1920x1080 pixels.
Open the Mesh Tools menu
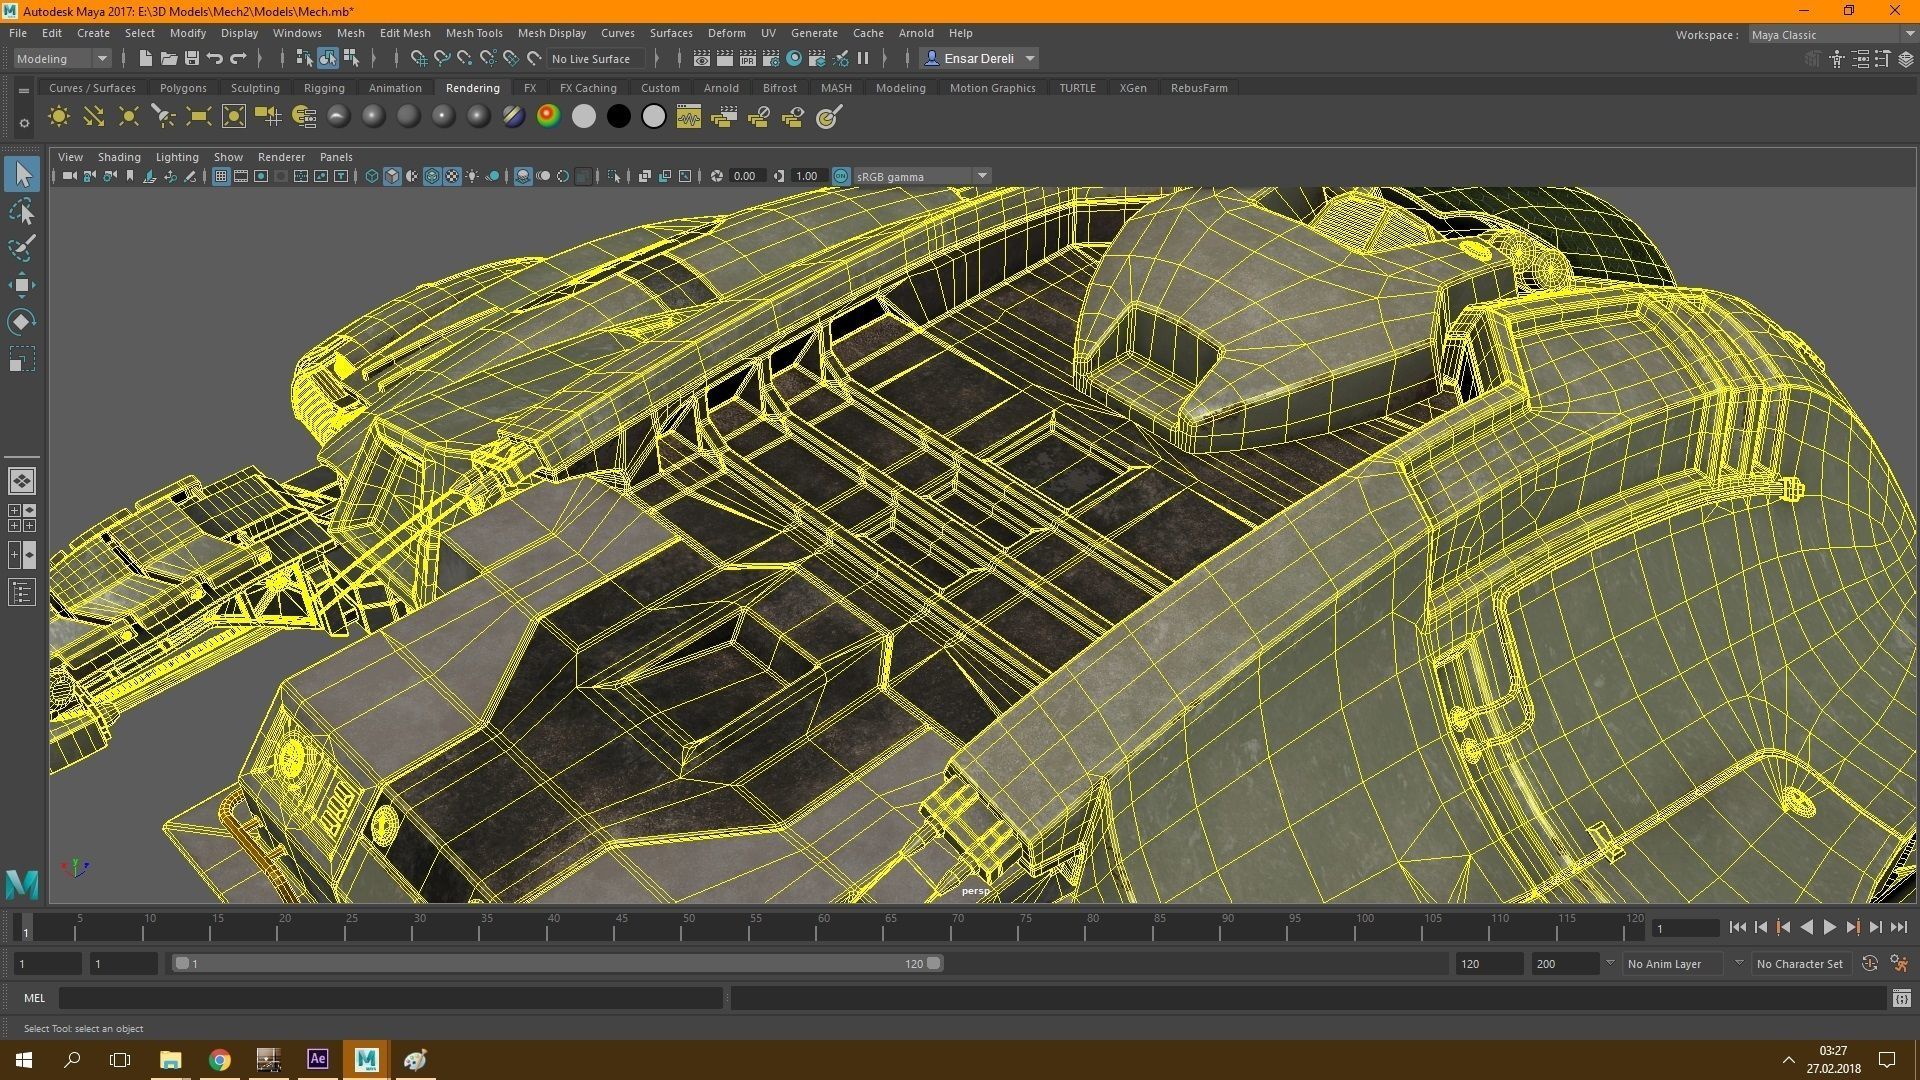click(473, 33)
